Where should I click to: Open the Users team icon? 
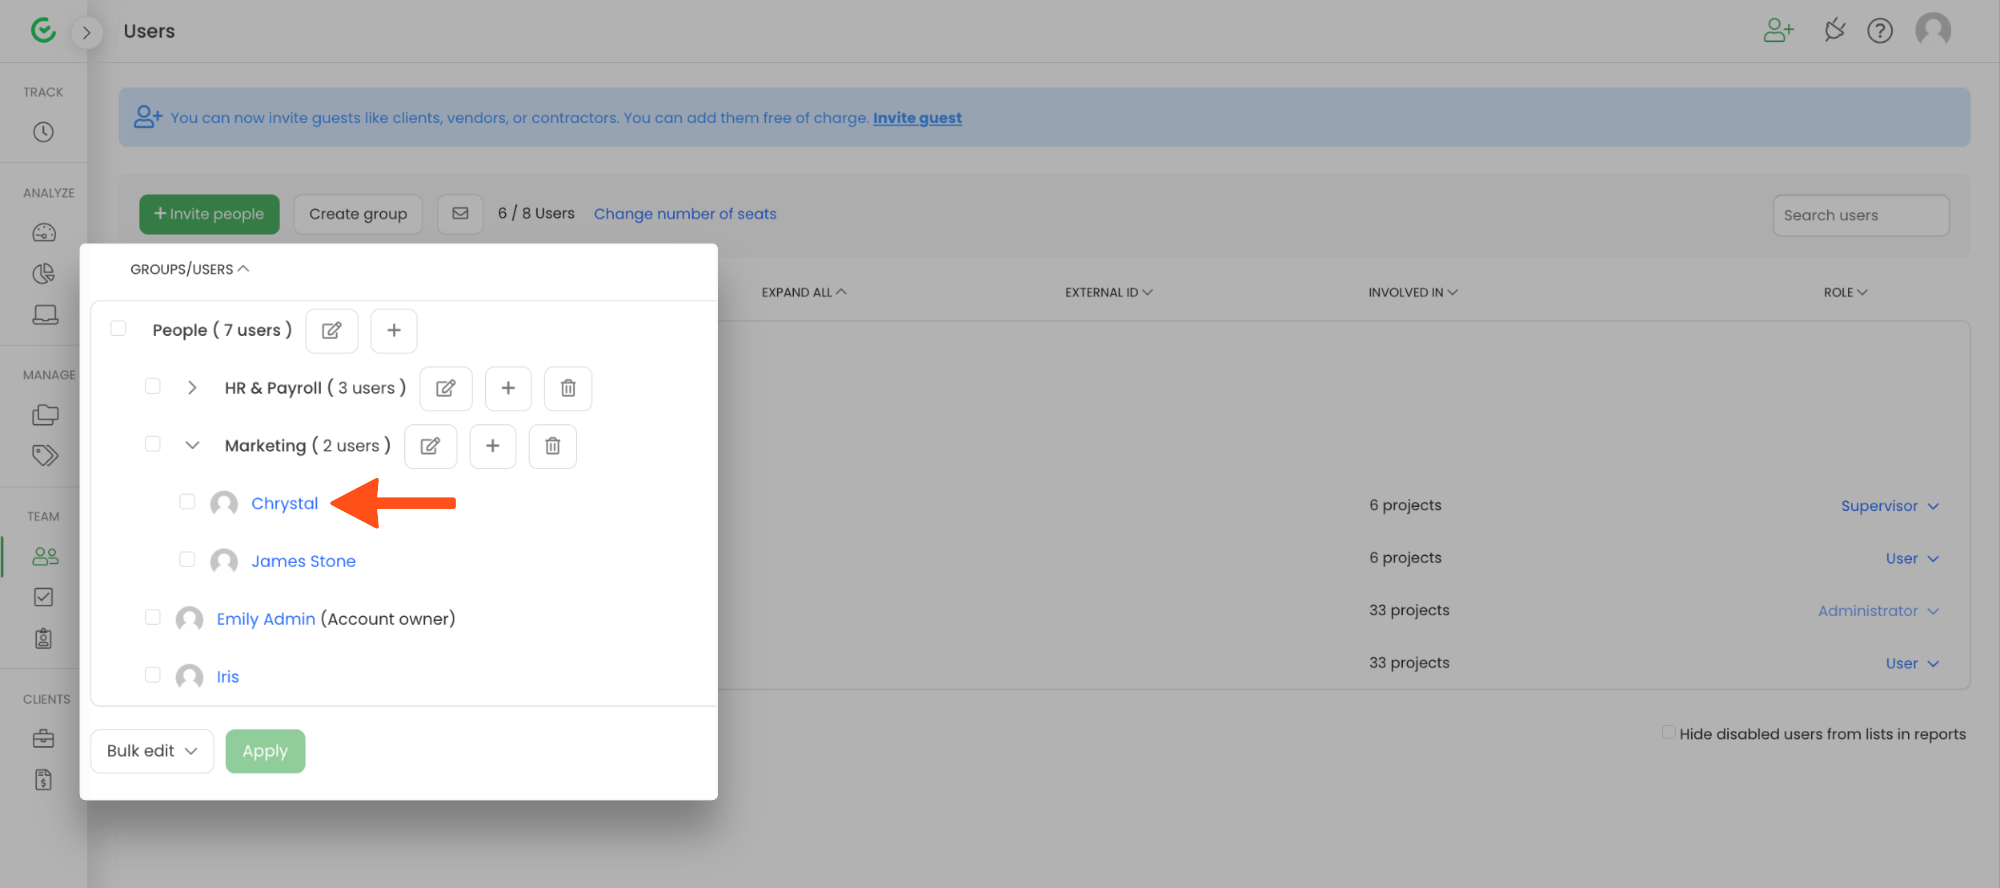click(x=45, y=556)
